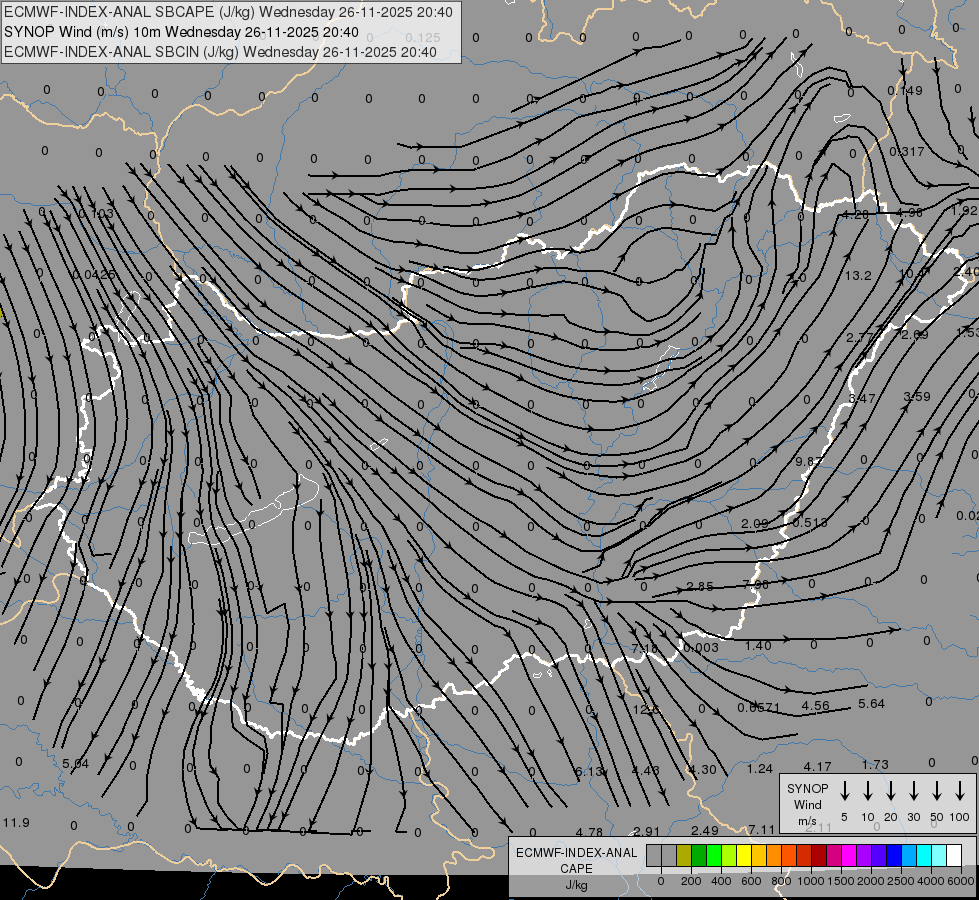Click the 4.46 CAPE value on map

pos(646,770)
